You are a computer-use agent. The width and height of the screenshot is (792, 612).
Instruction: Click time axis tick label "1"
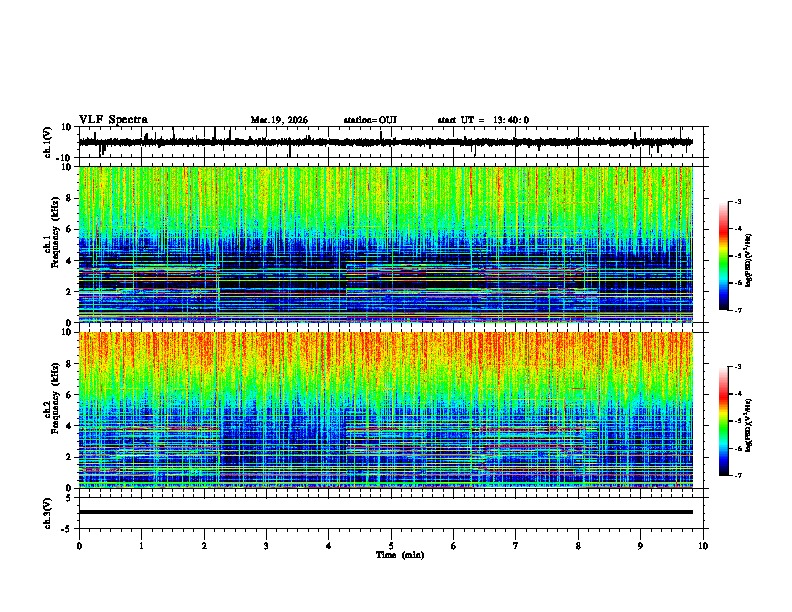click(141, 546)
